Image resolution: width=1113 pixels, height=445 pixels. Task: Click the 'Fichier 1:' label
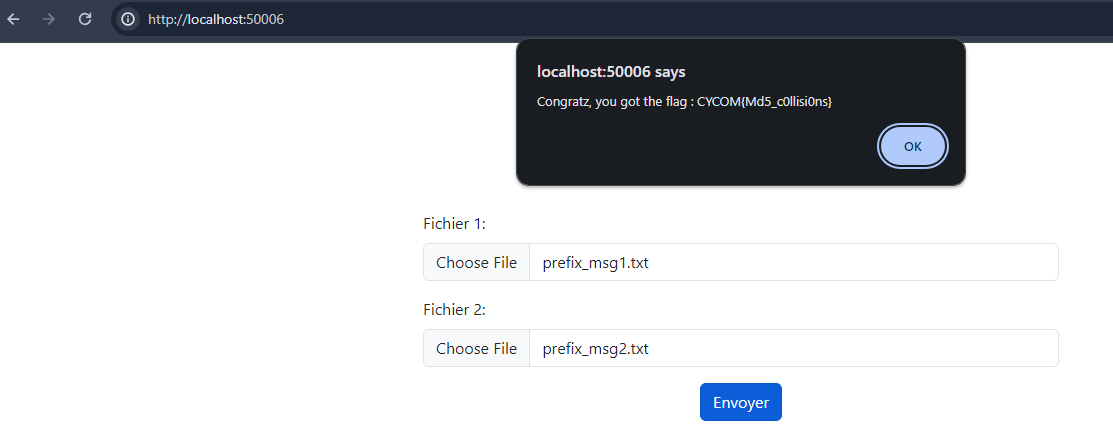pos(454,224)
